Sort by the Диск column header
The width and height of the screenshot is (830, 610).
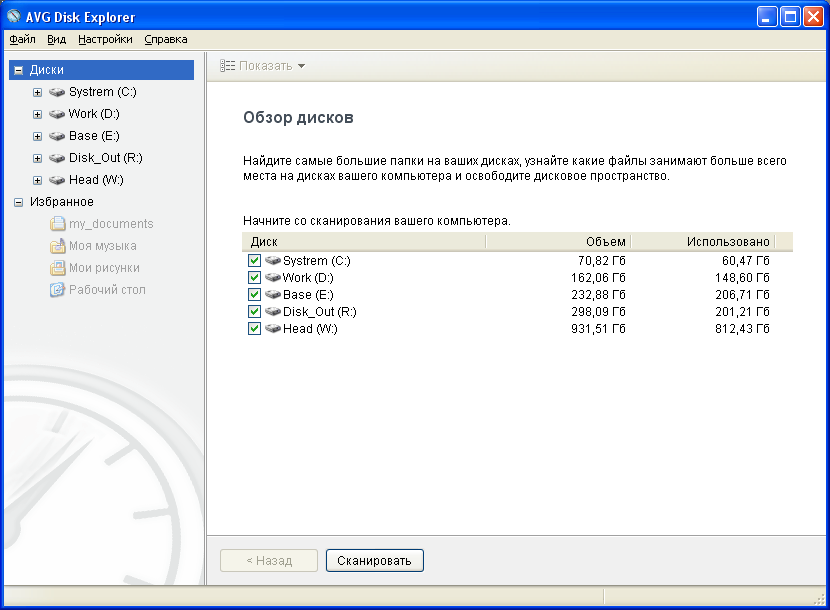tap(364, 241)
